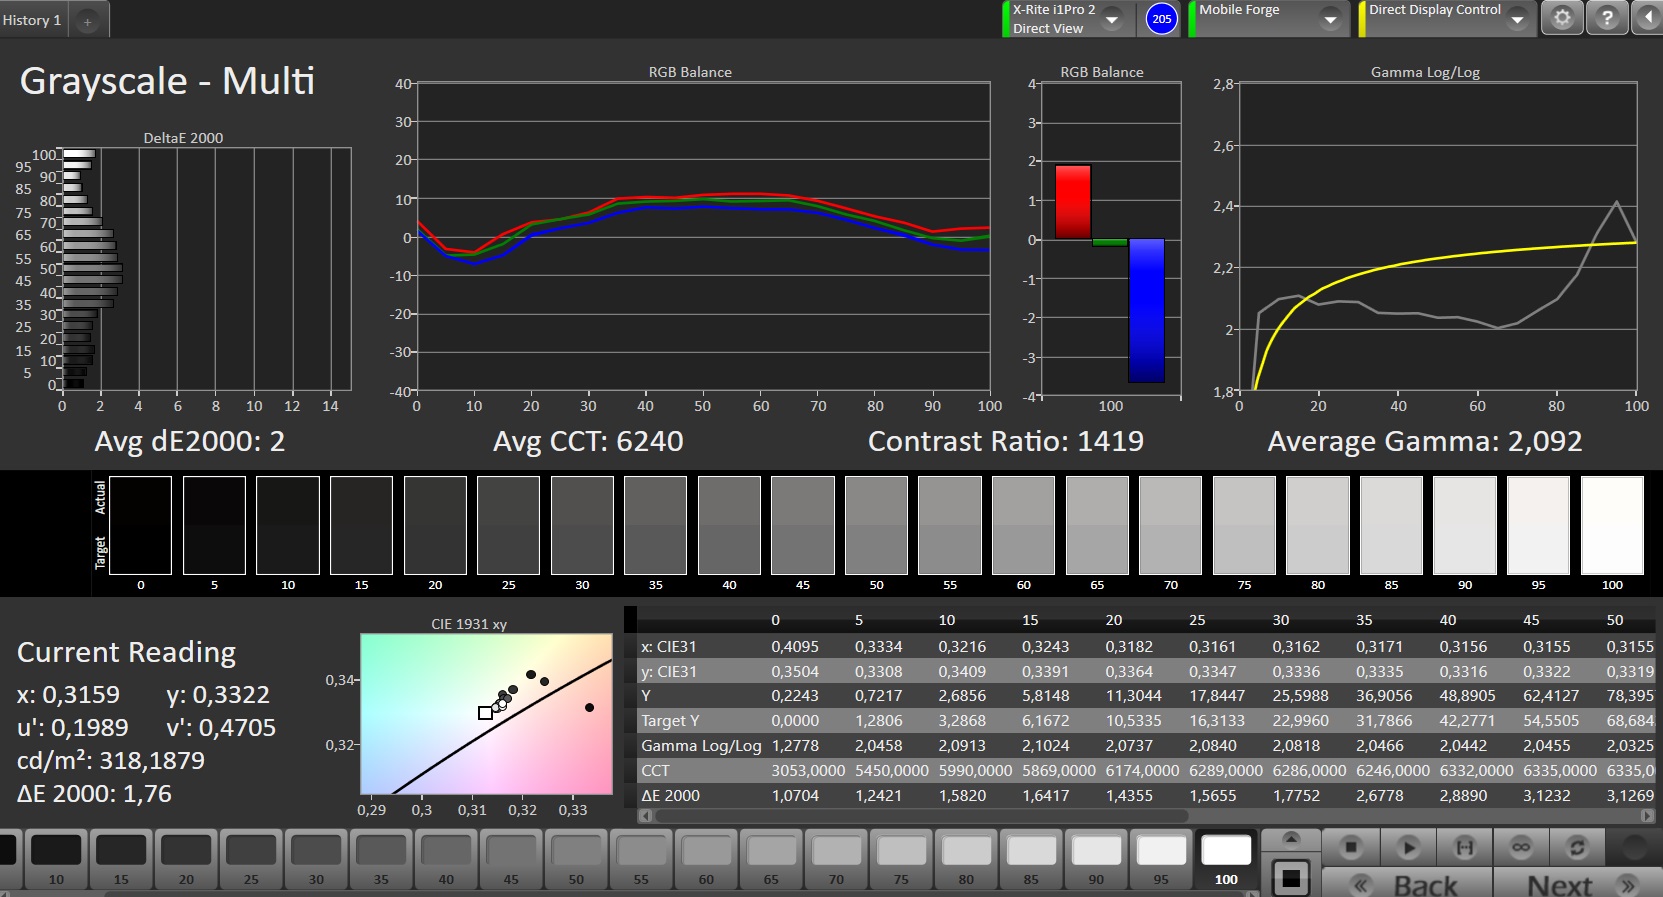
Task: Click the up-arrow above the pattern window icon
Action: [x=1291, y=838]
